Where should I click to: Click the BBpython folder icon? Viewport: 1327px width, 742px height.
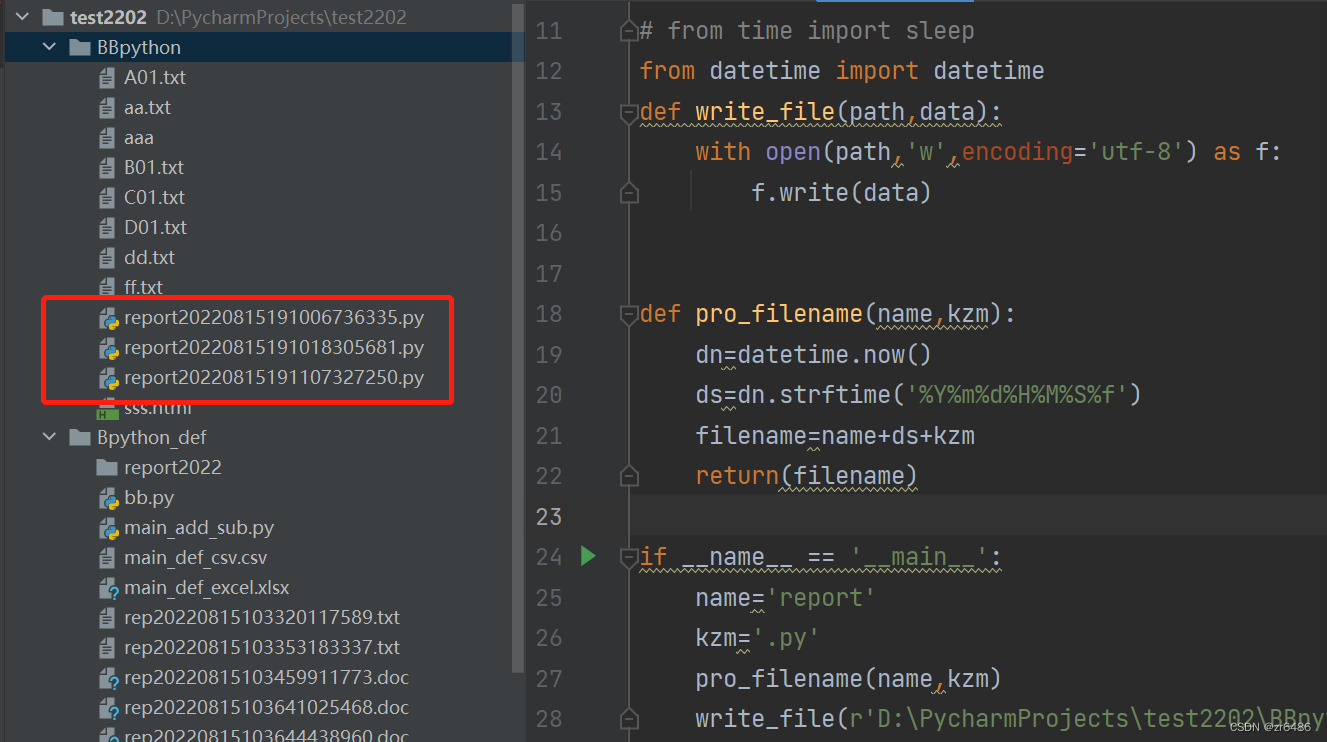point(80,47)
